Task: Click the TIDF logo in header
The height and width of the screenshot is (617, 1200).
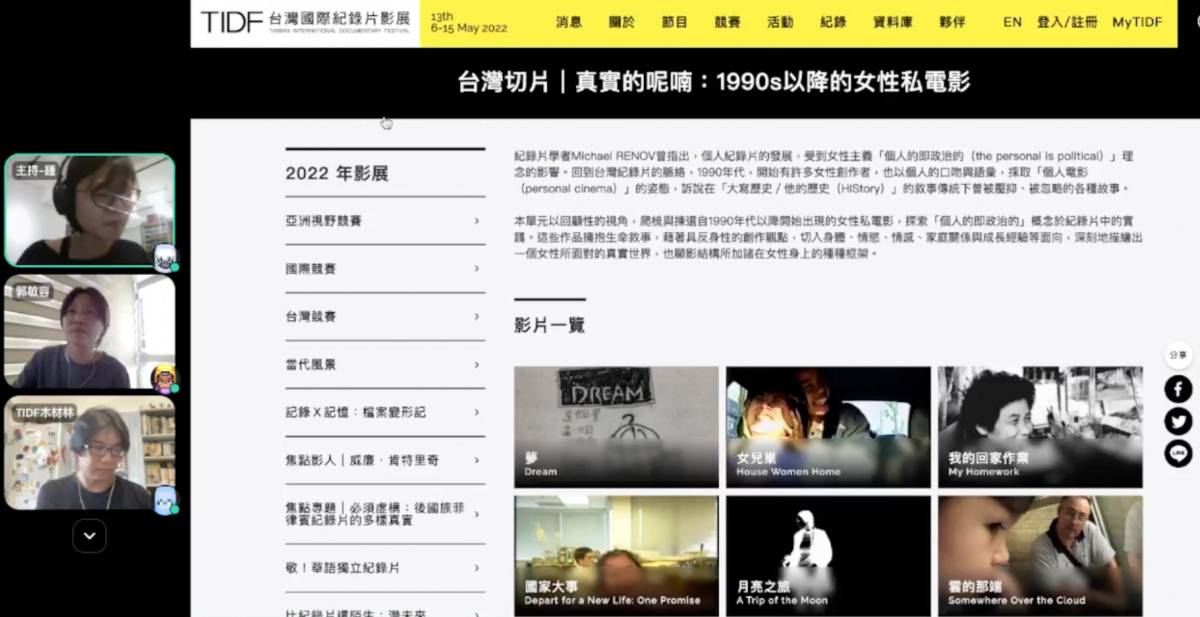Action: (x=306, y=22)
